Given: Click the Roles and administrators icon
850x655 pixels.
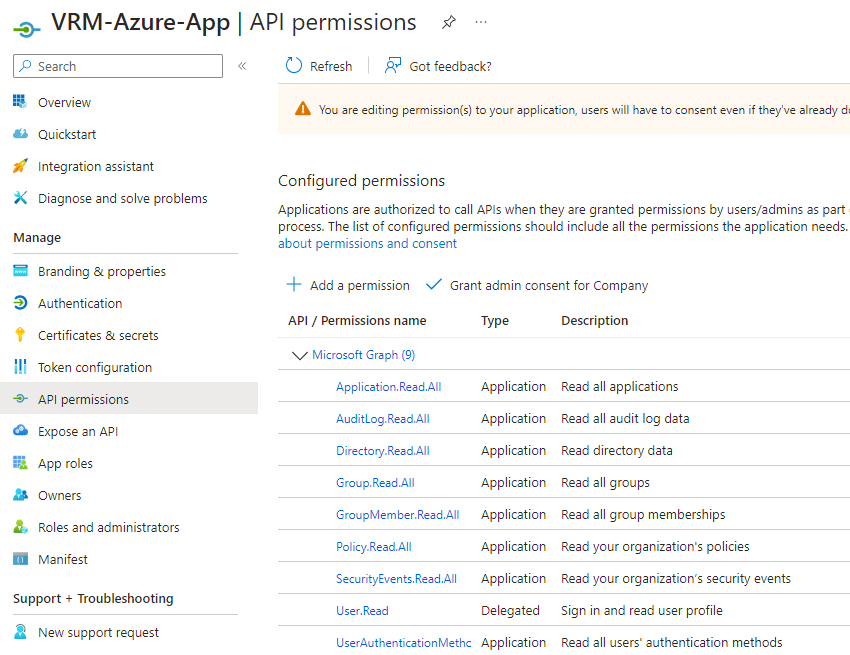Looking at the screenshot, I should tap(20, 526).
